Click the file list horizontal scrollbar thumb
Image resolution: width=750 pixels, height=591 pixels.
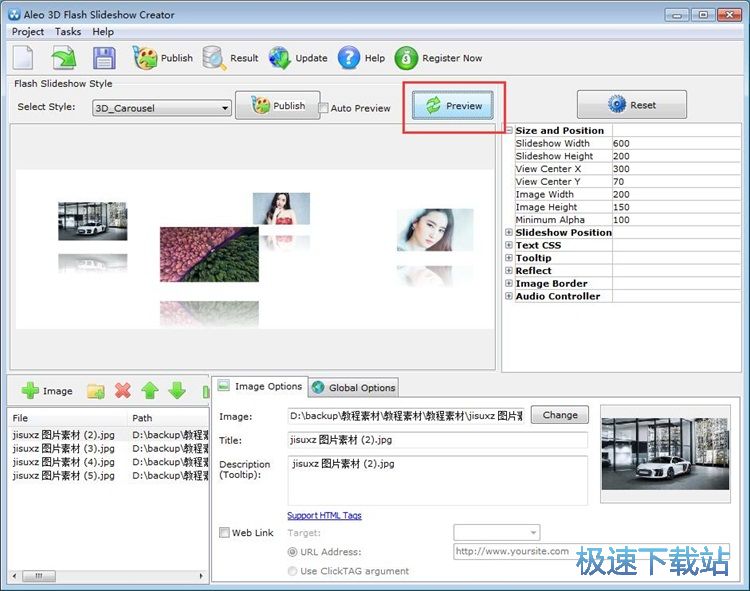click(39, 576)
